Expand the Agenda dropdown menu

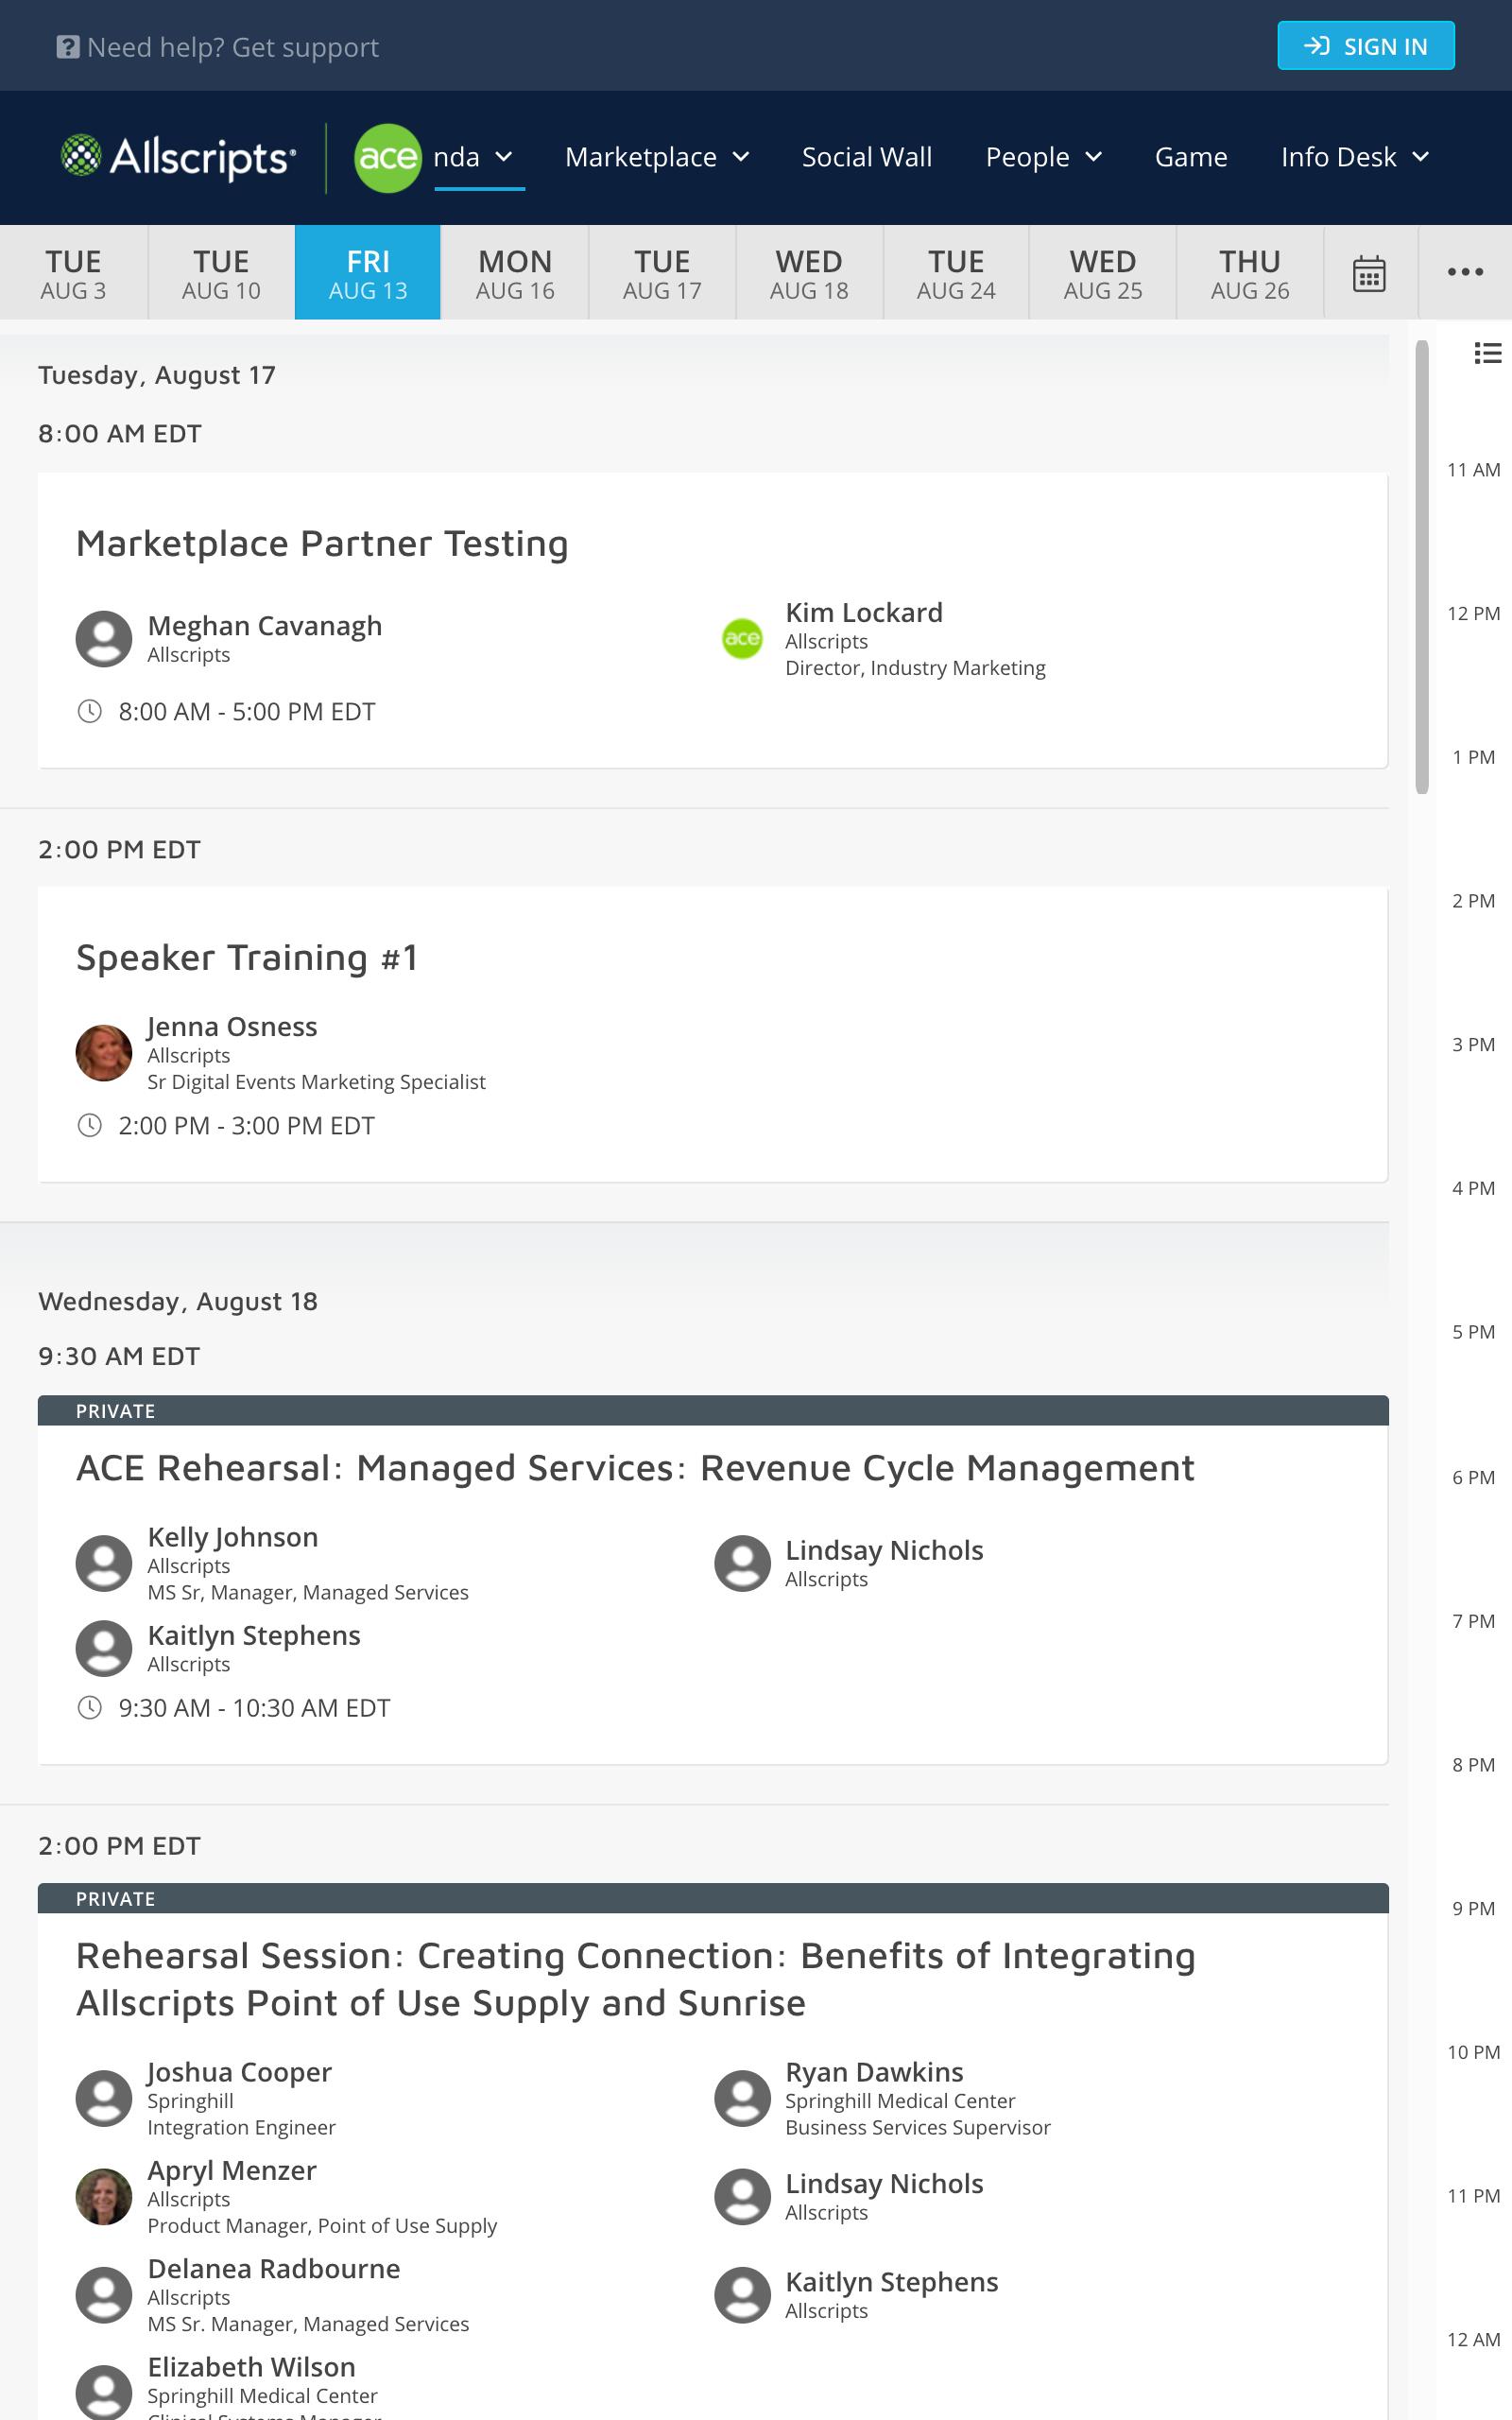point(474,157)
